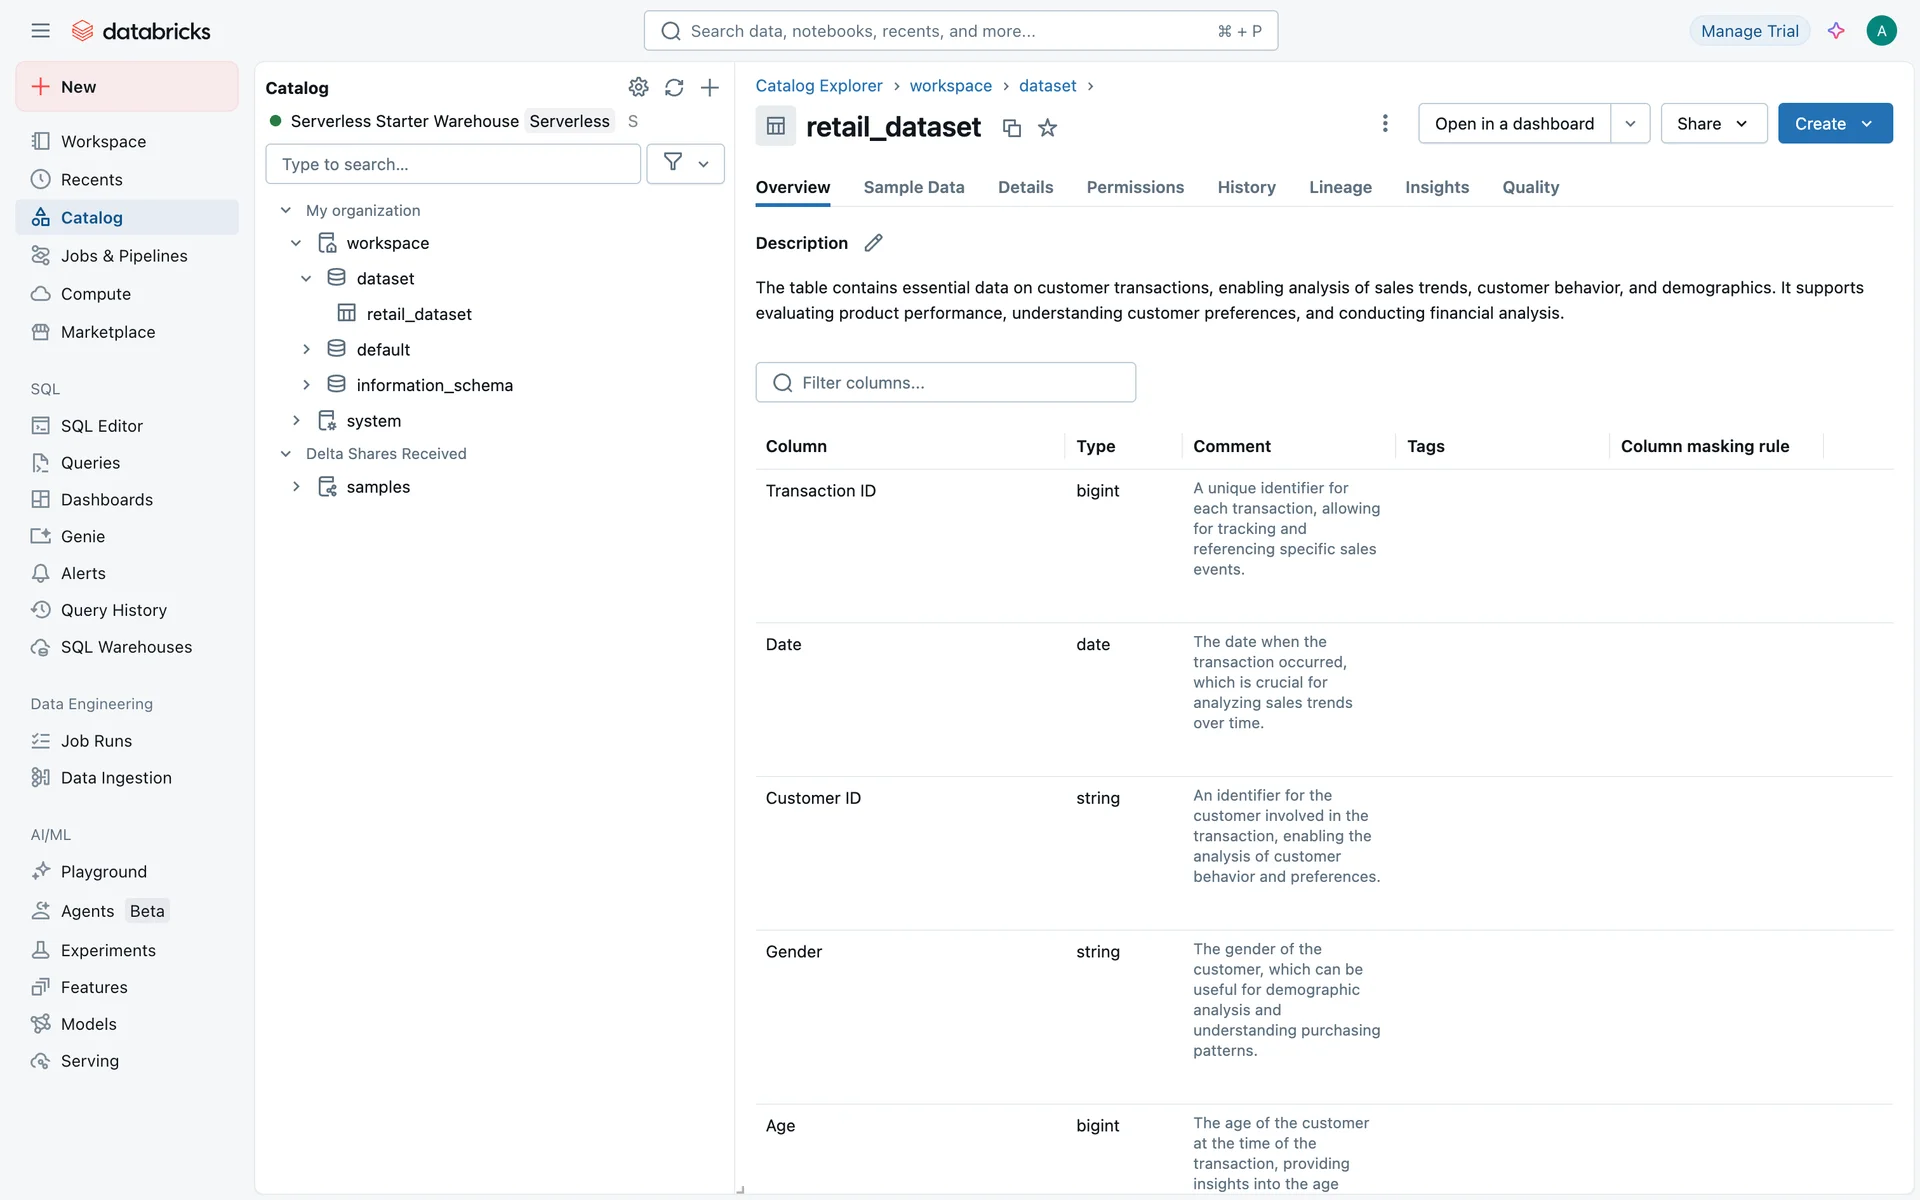Star retail_dataset as a favorite
The image size is (1920, 1200).
1047,128
